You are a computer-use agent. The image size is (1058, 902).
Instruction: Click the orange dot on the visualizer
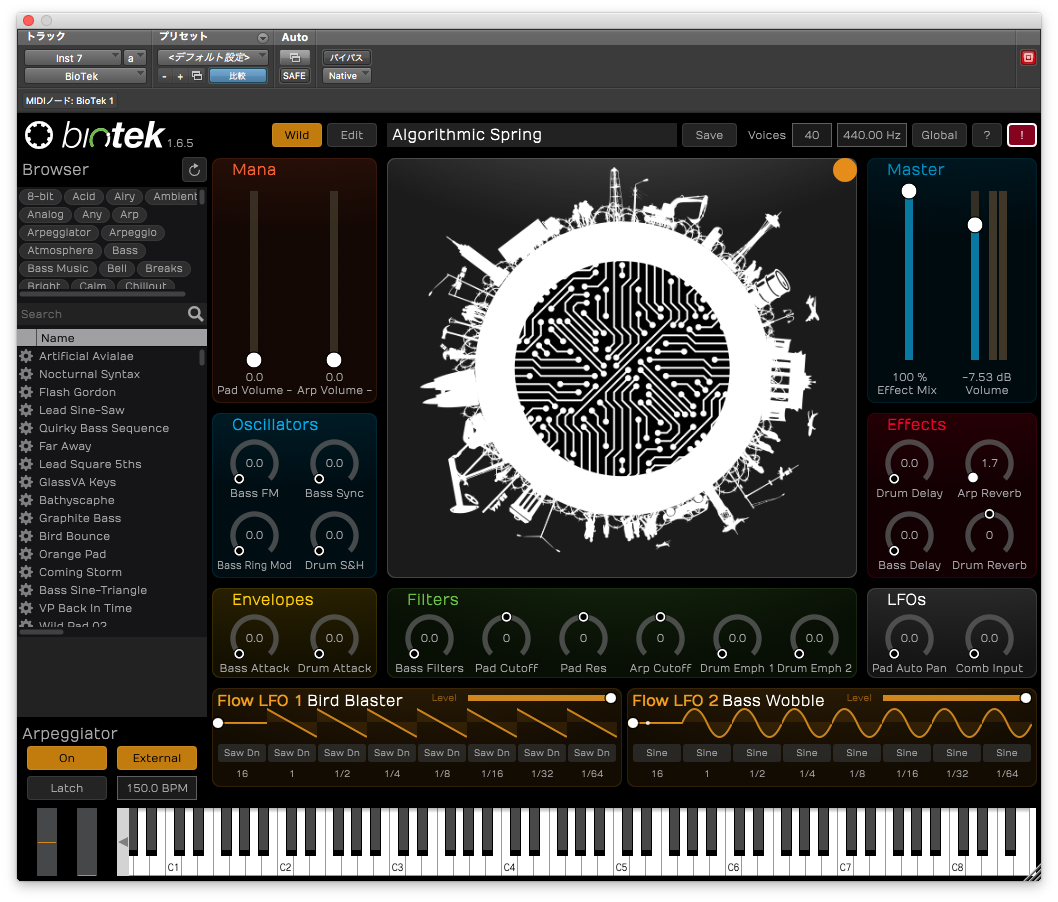click(x=844, y=170)
